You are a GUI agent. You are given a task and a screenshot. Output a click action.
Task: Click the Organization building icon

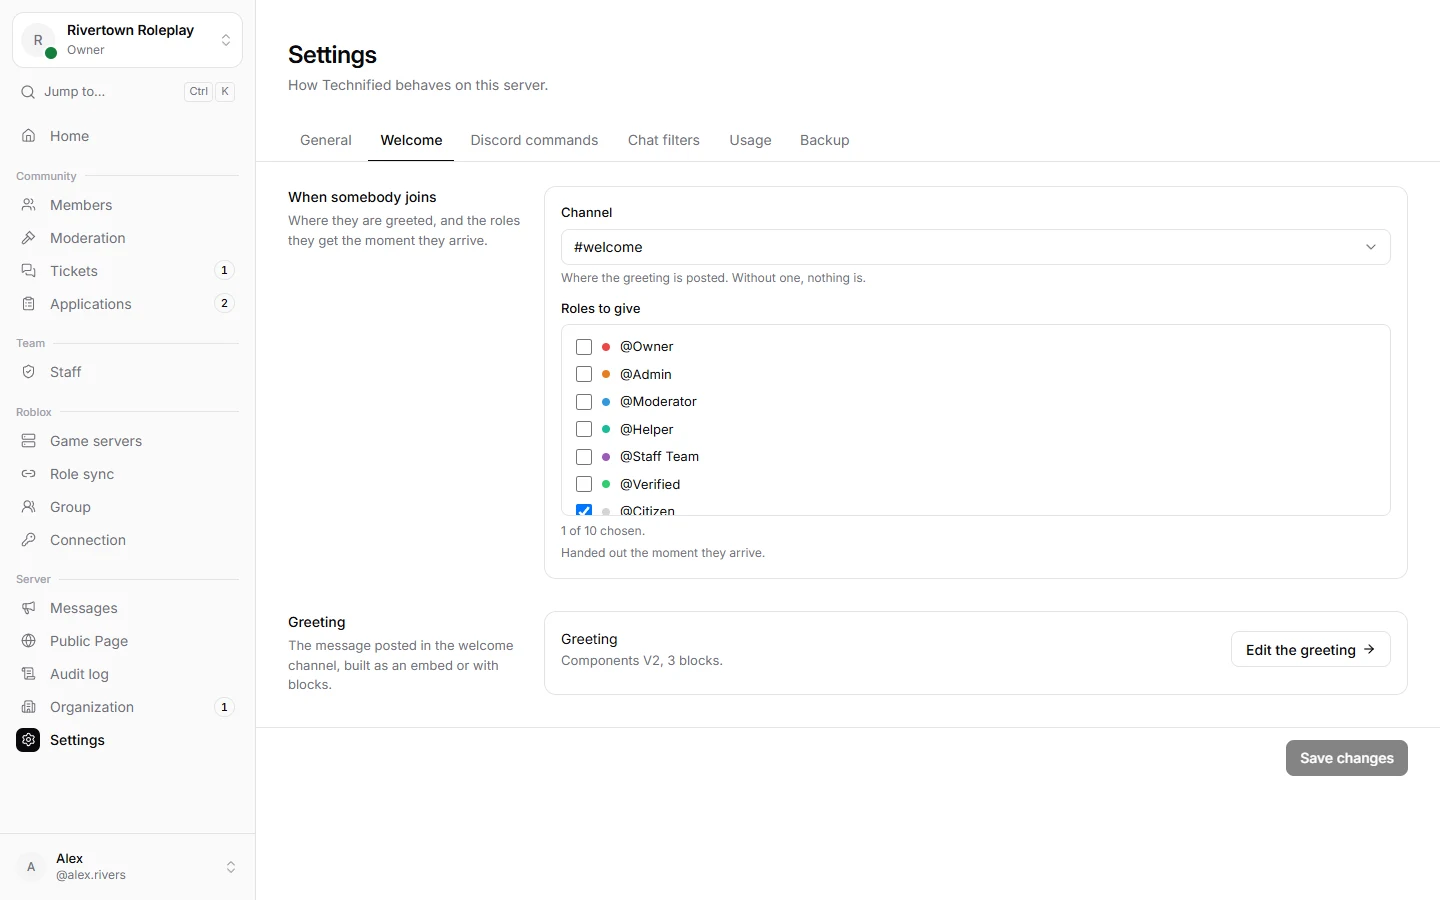[29, 707]
